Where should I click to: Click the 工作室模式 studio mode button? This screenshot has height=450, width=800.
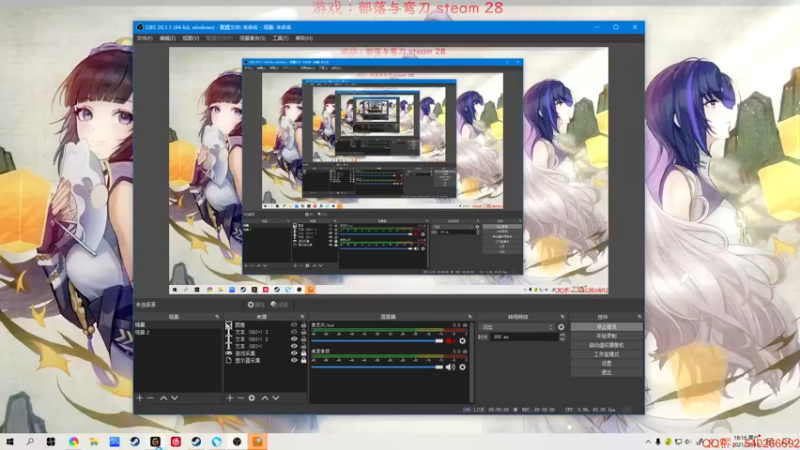coord(606,355)
